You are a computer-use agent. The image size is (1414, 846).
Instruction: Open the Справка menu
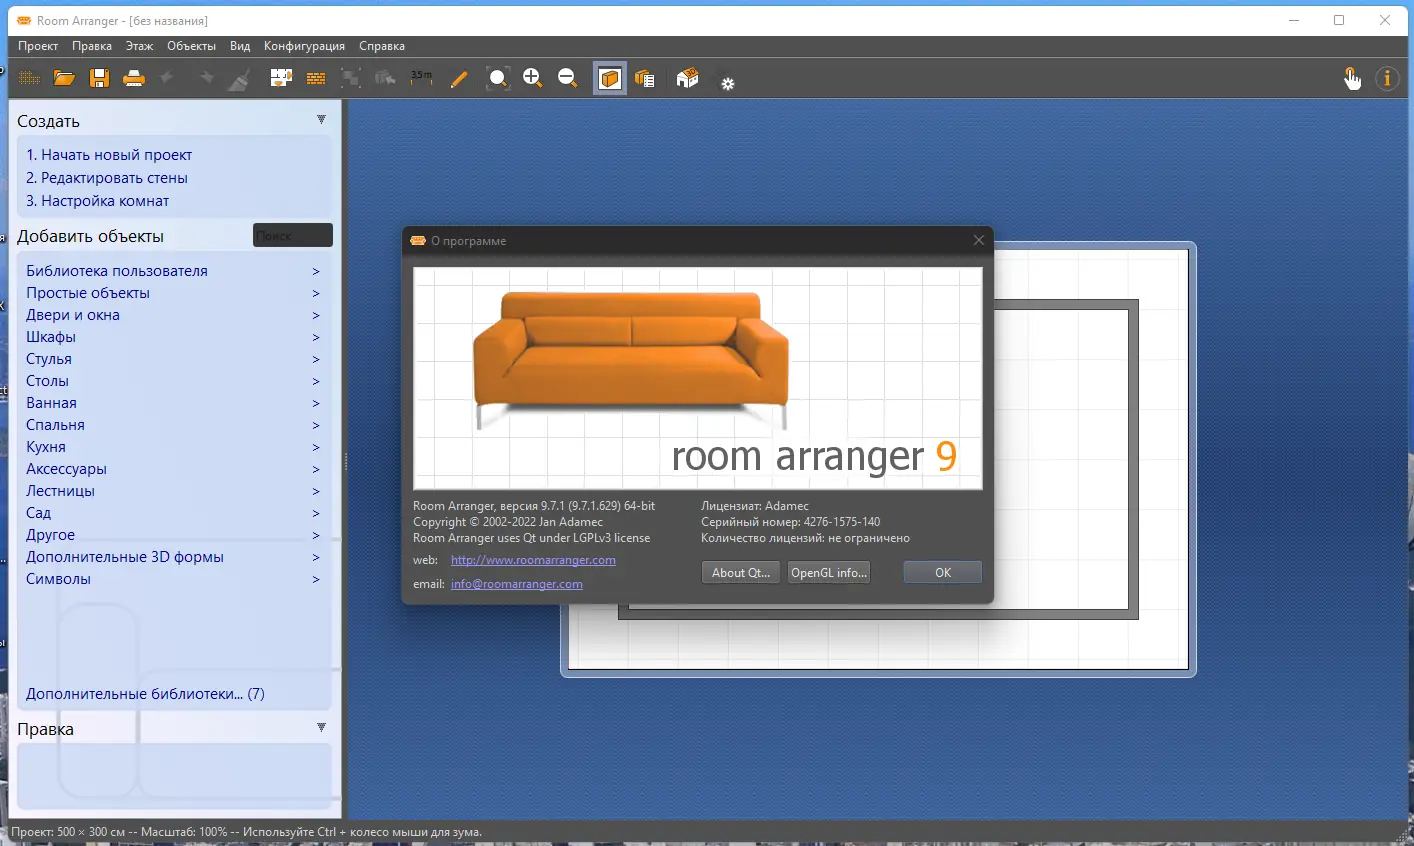pyautogui.click(x=382, y=46)
